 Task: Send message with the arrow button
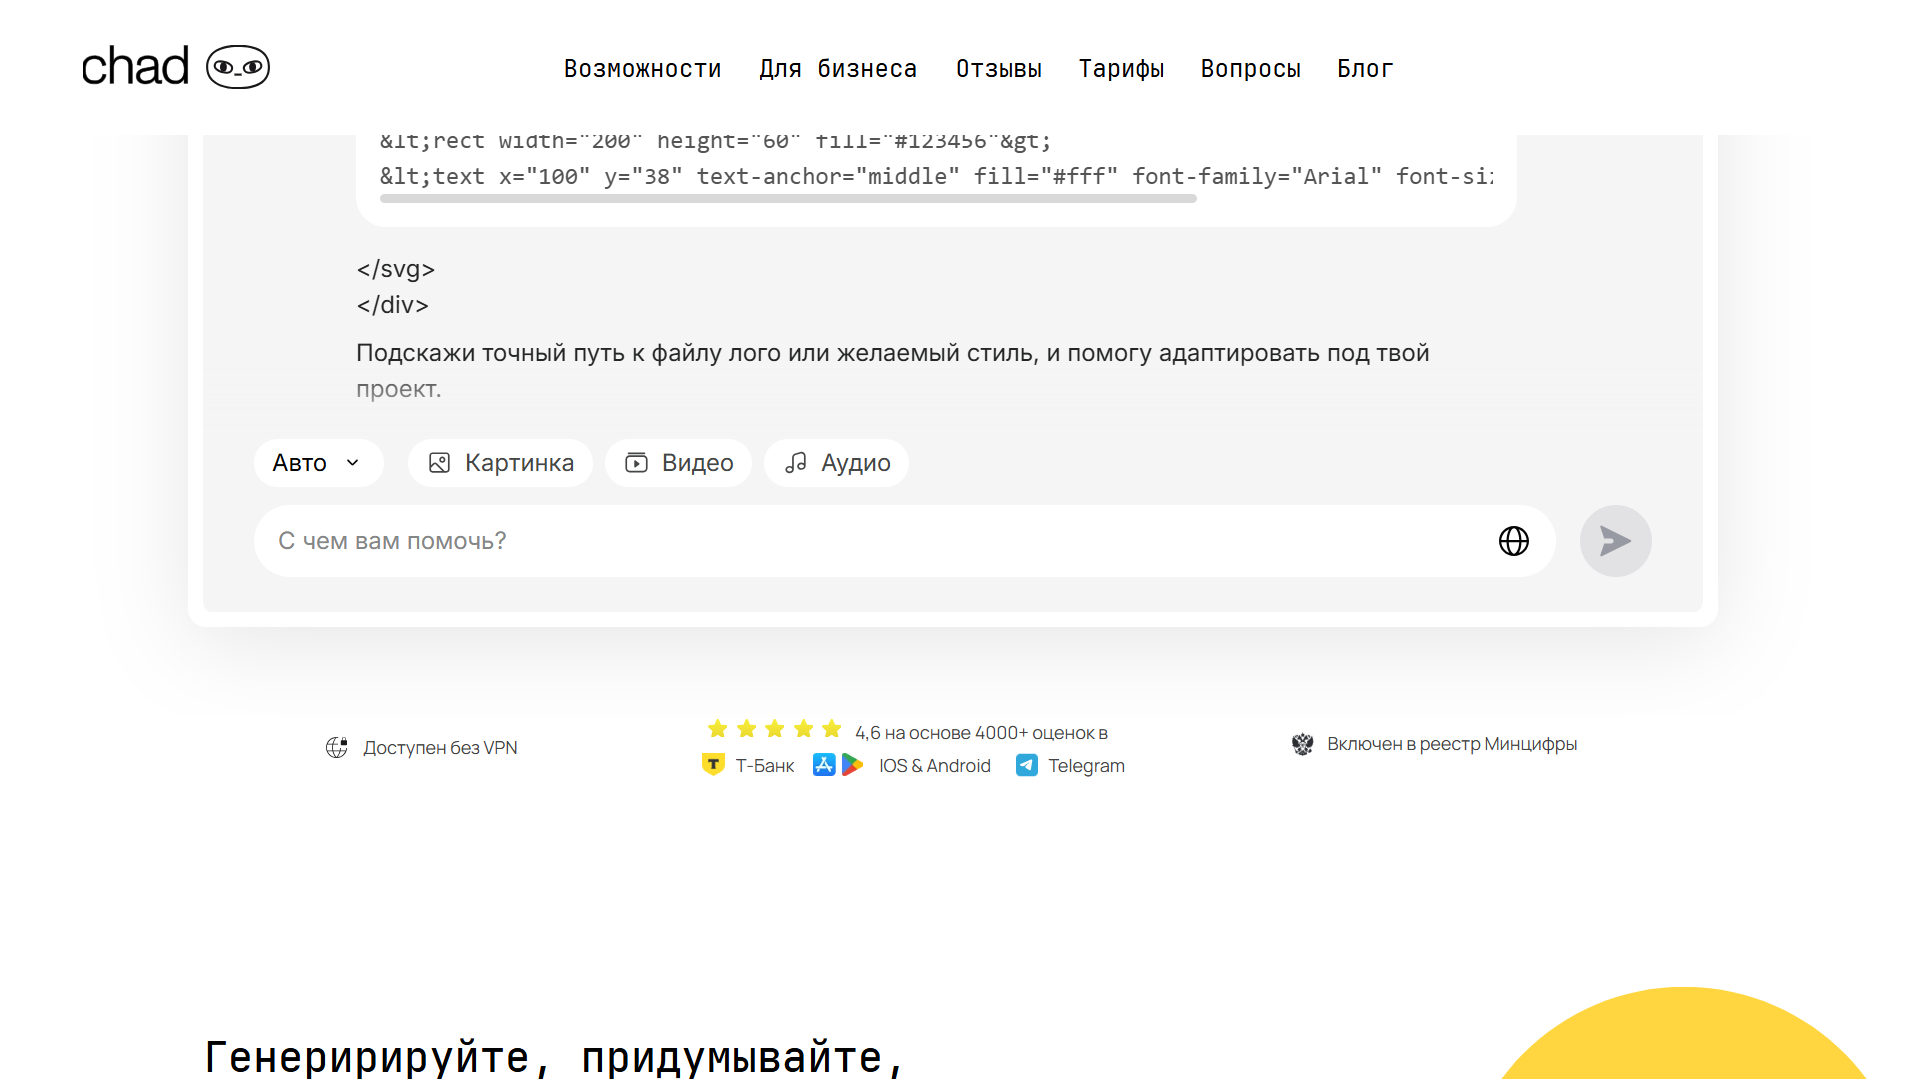[1614, 541]
